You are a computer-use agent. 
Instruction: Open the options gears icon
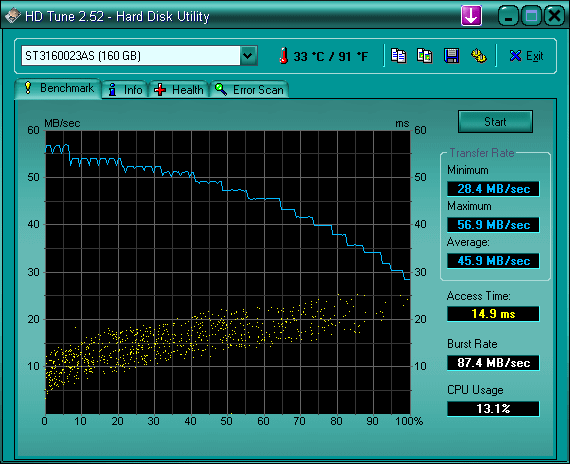[478, 56]
